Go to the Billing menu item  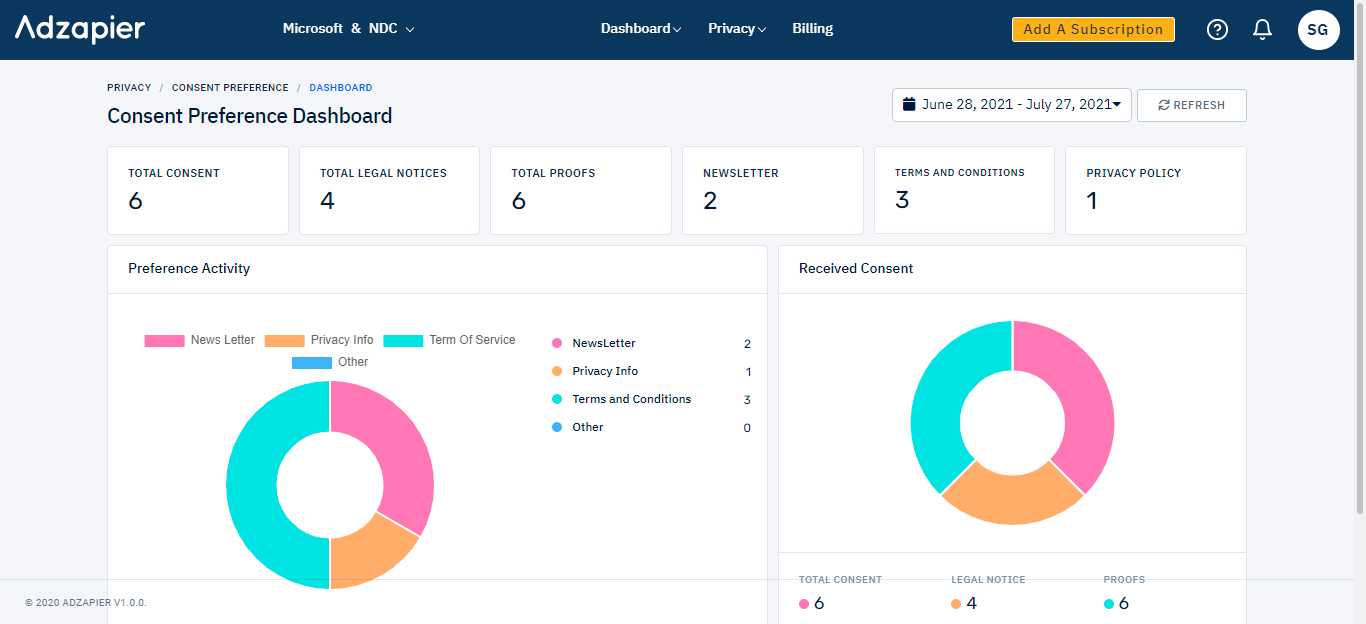(812, 28)
